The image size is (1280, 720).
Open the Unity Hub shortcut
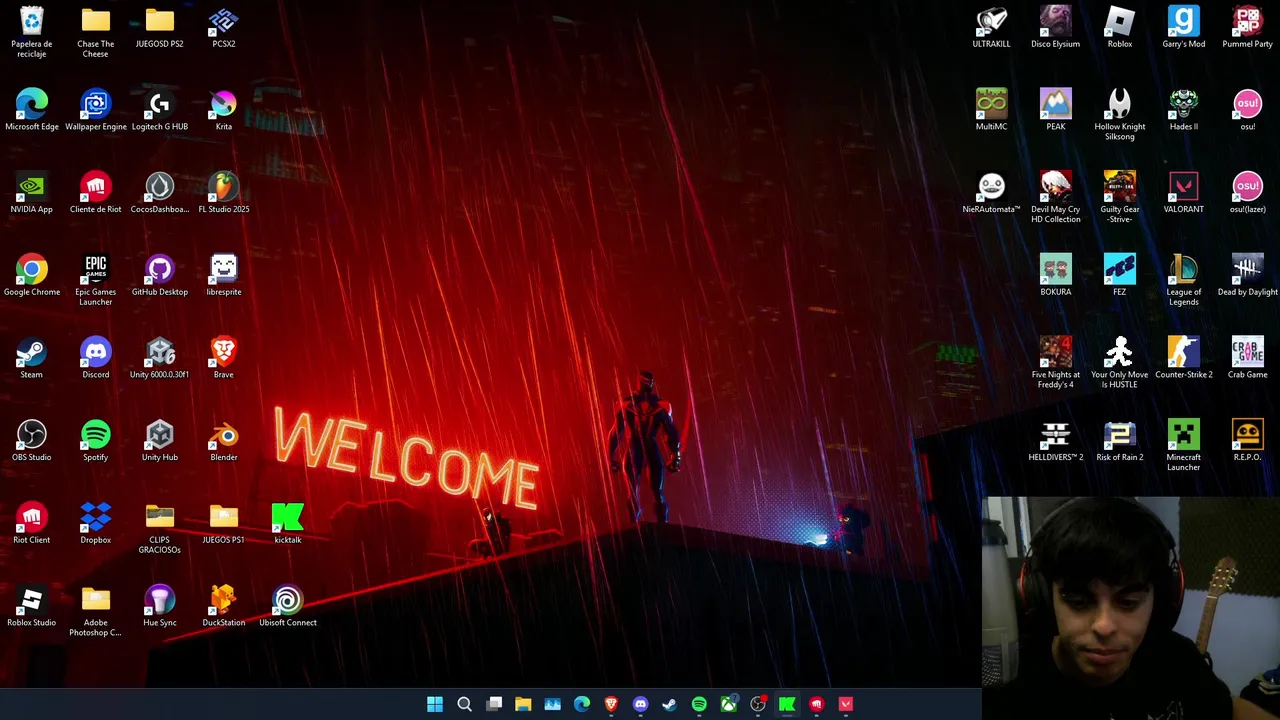[160, 441]
